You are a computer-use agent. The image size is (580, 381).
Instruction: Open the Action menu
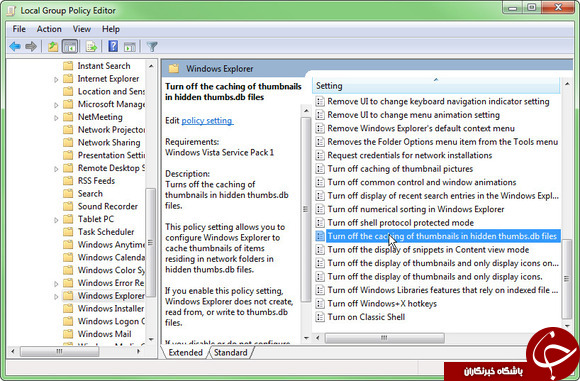[x=49, y=29]
